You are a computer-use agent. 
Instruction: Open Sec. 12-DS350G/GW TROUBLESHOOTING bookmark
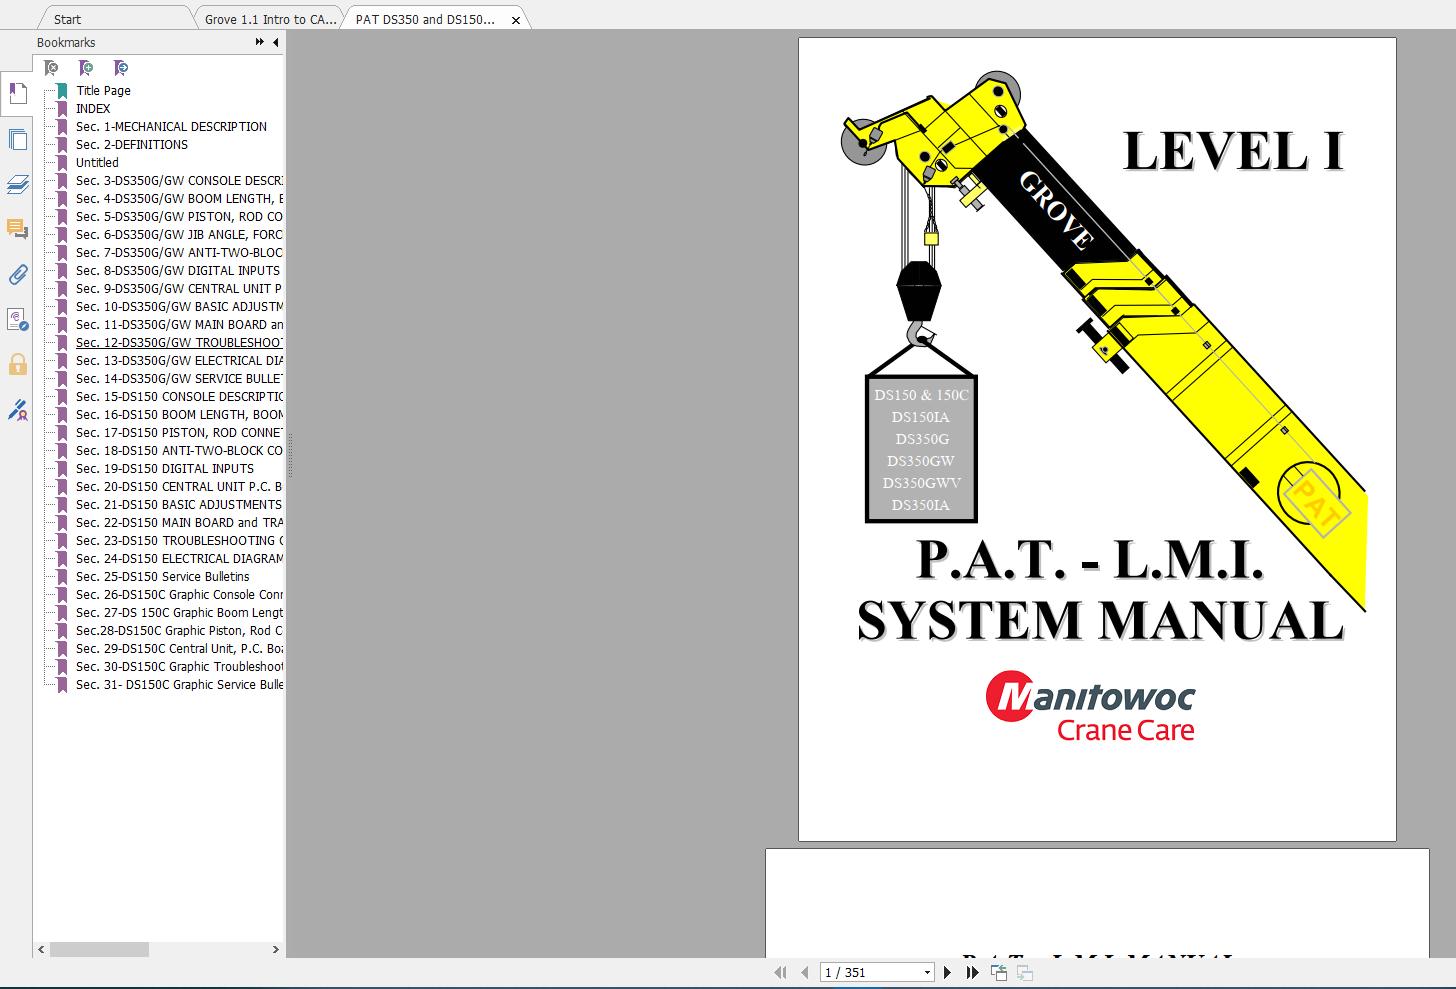click(179, 342)
